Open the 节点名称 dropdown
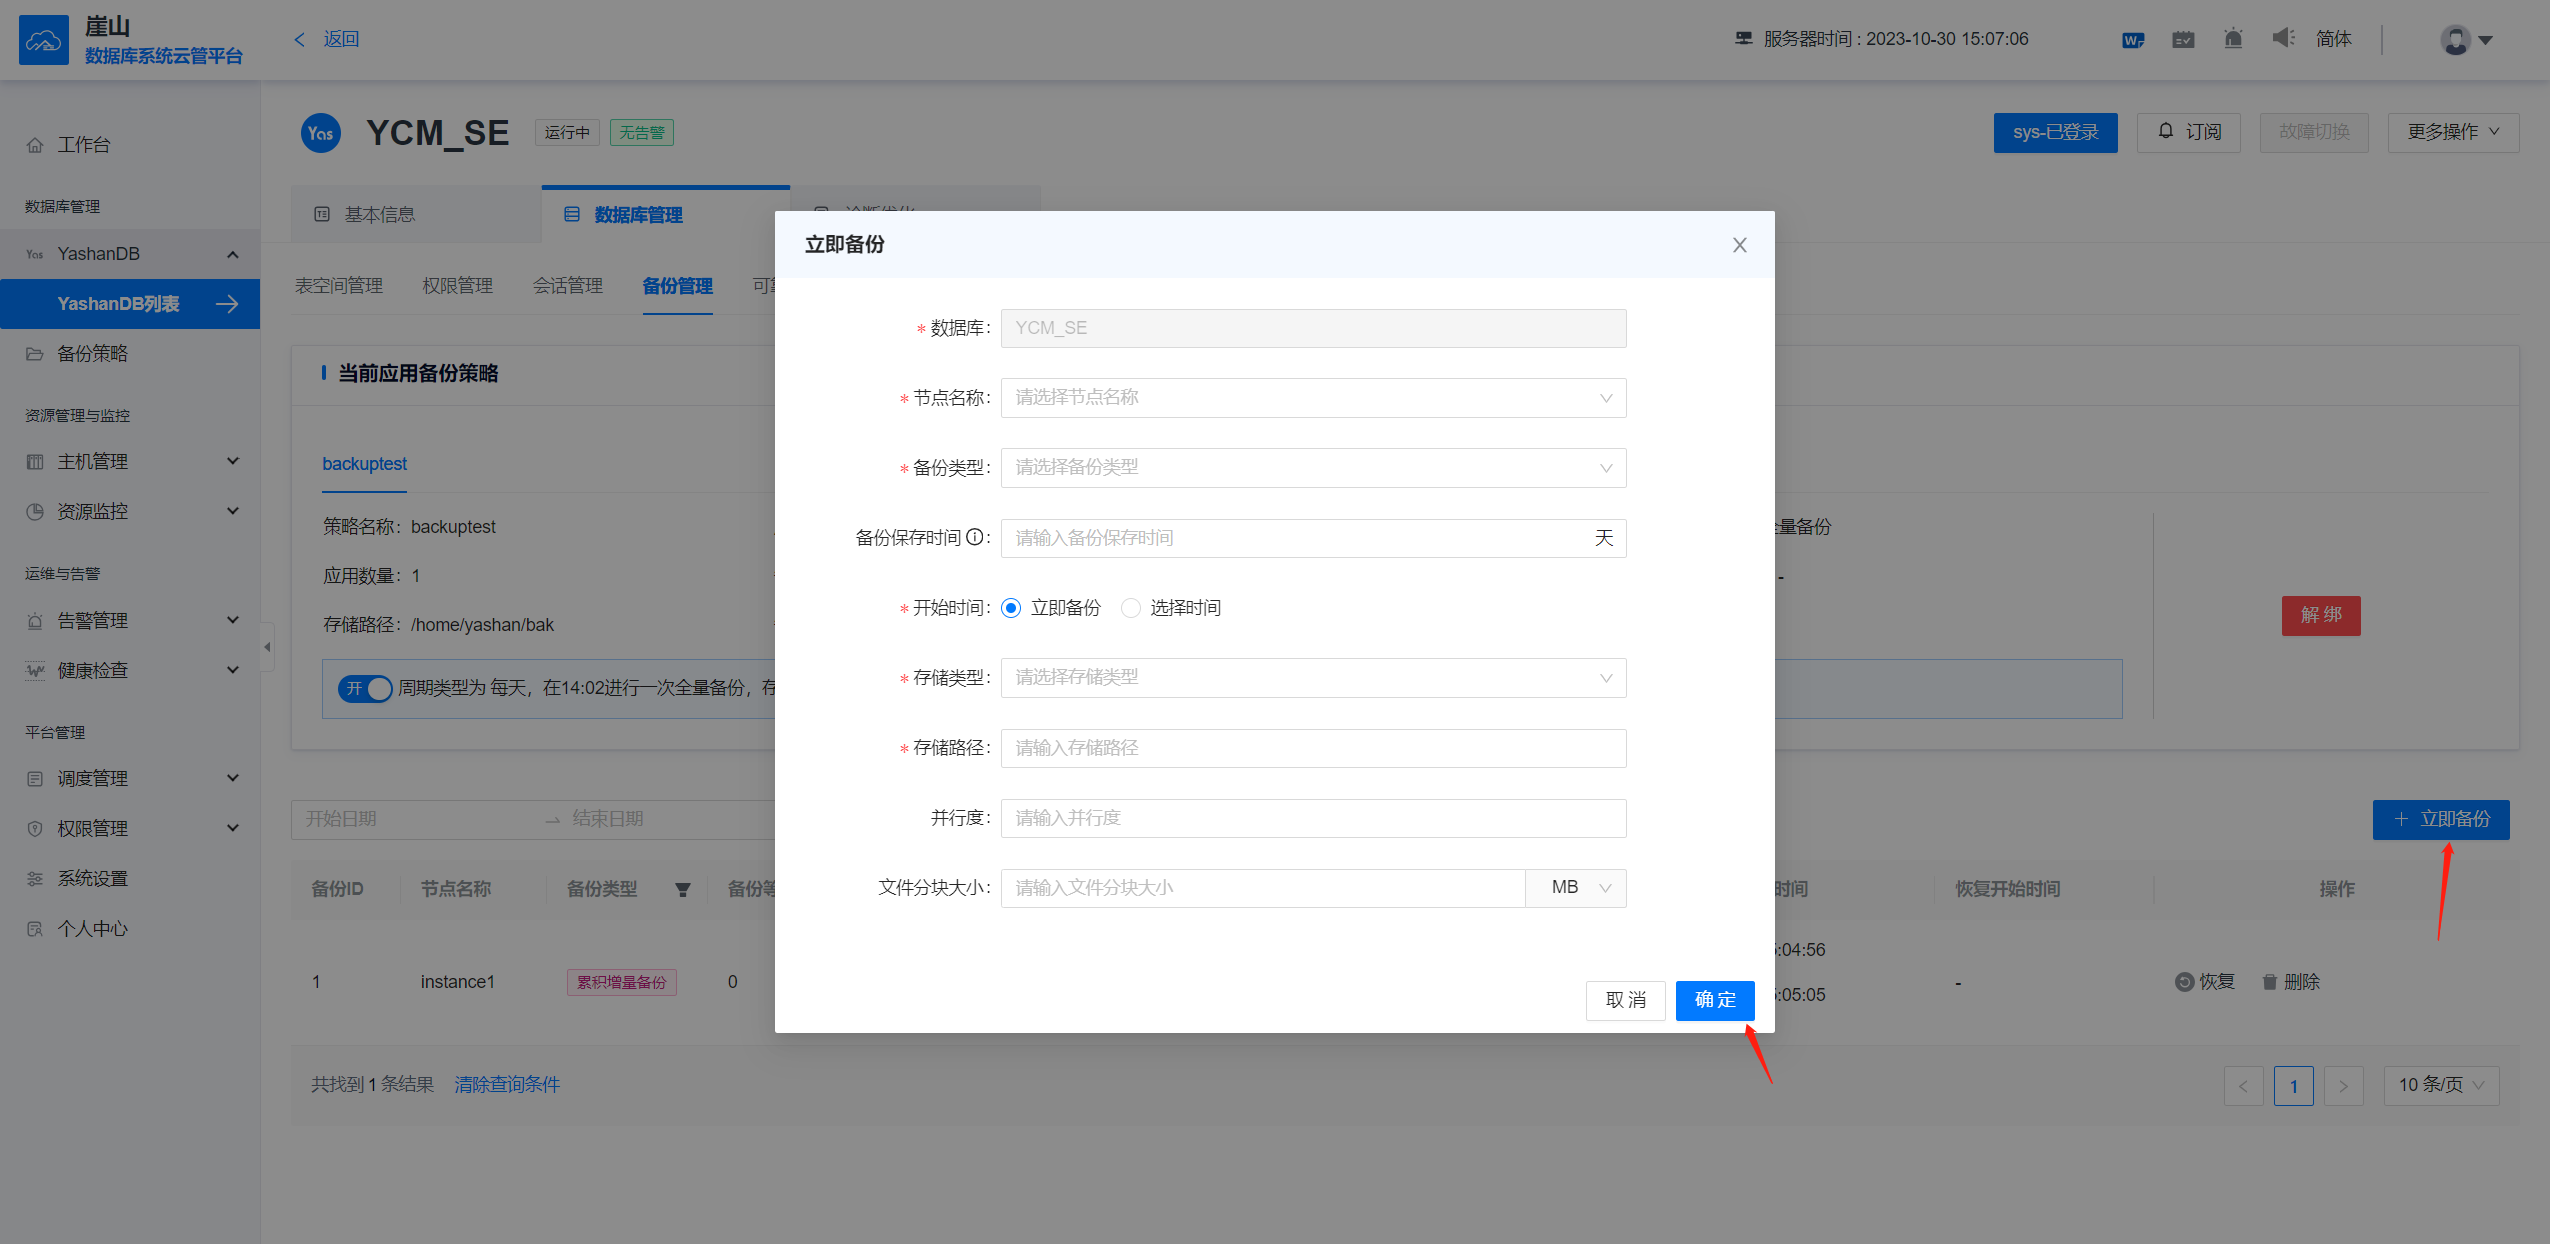2550x1244 pixels. coord(1312,398)
